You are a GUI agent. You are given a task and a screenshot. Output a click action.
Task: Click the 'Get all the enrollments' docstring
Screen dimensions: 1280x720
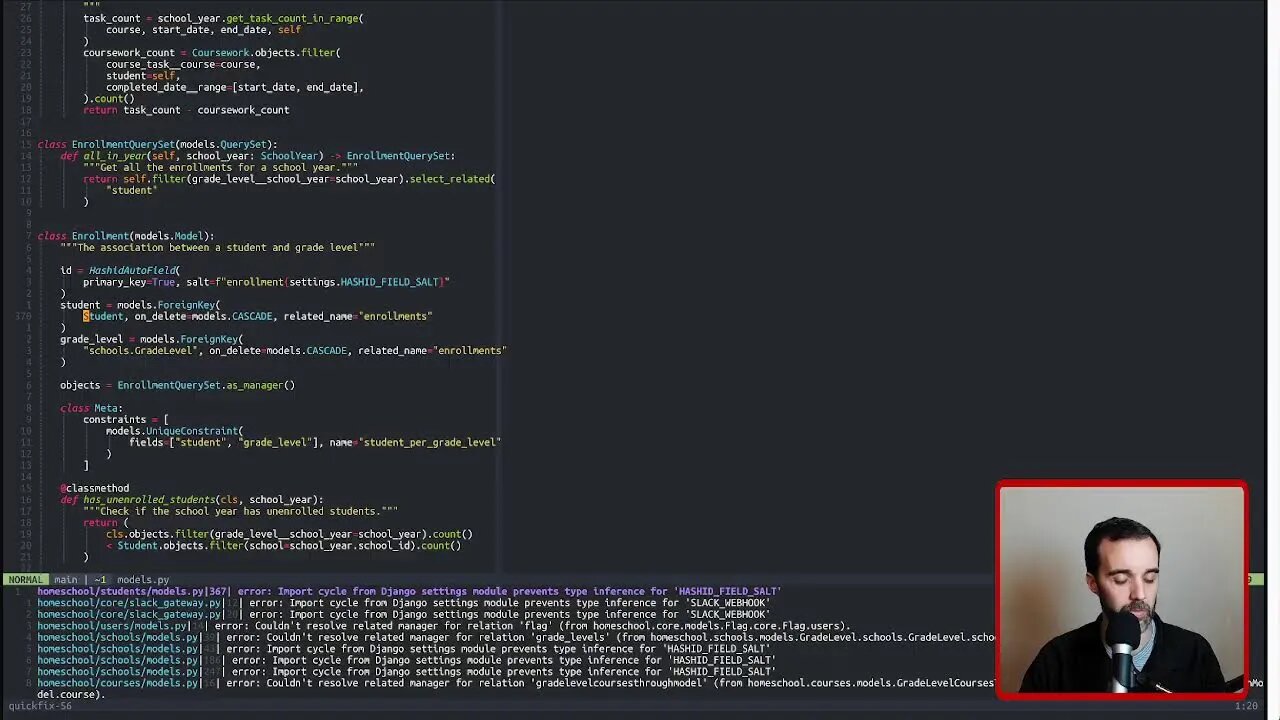[220, 168]
